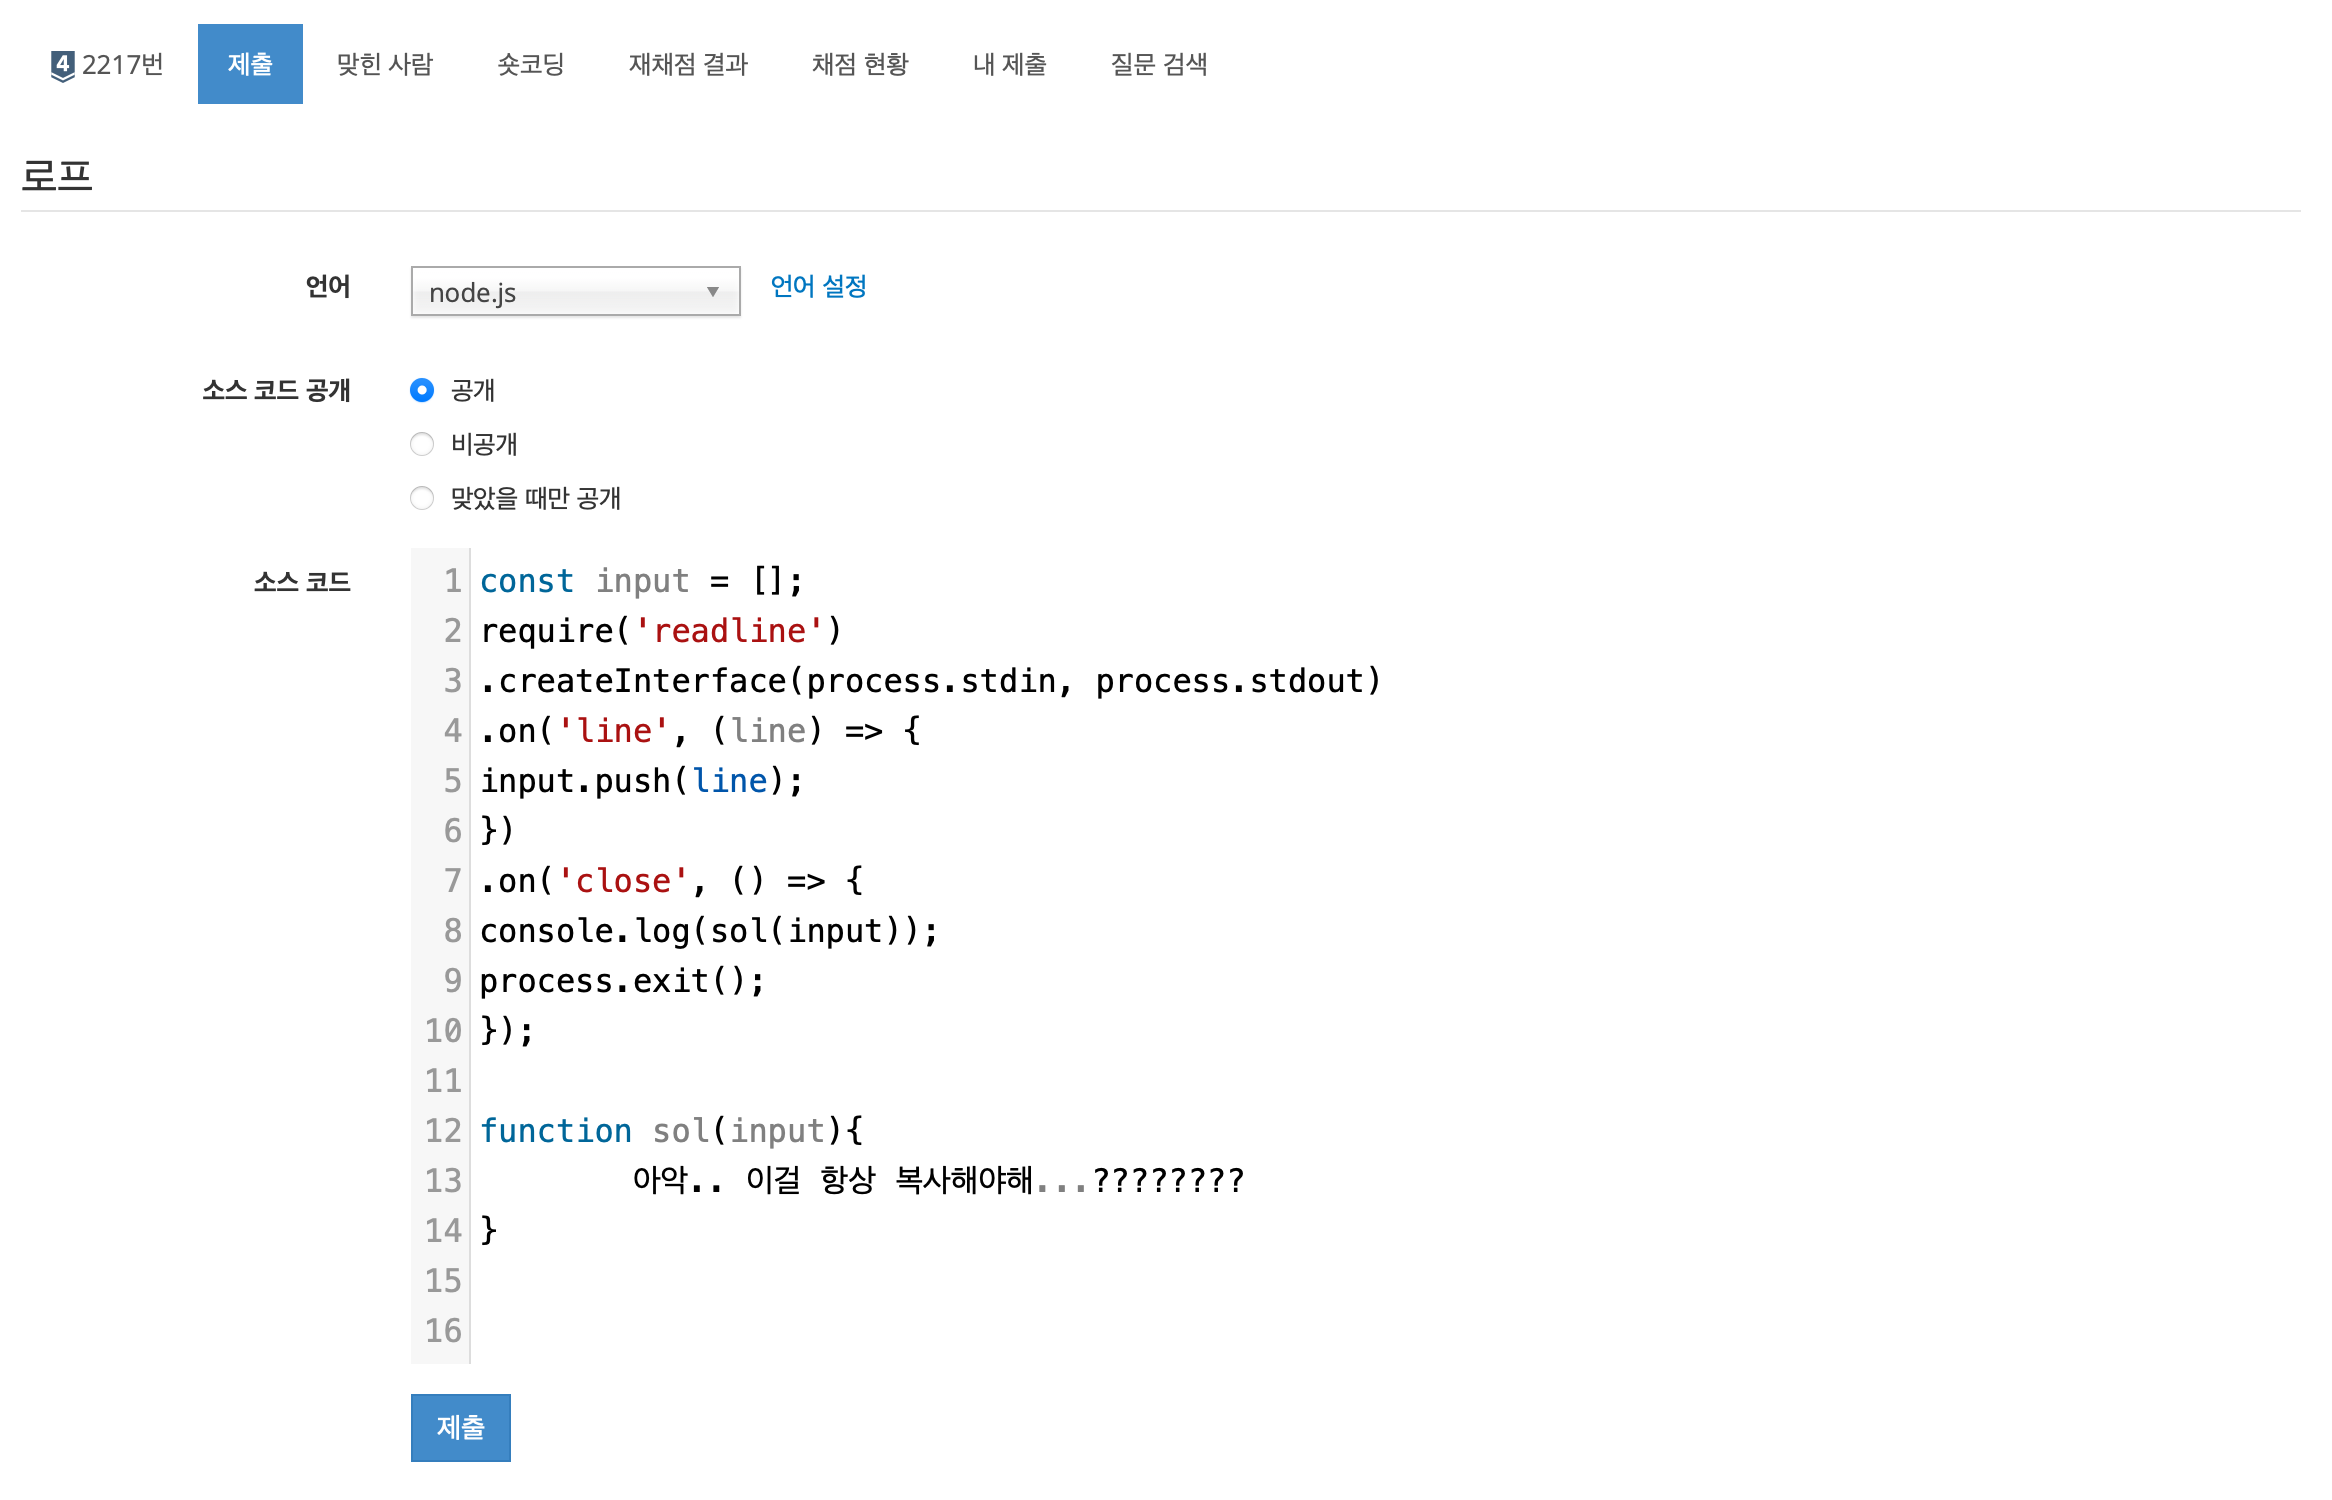
Task: Open the 맞힌 사람 tab
Action: (x=385, y=65)
